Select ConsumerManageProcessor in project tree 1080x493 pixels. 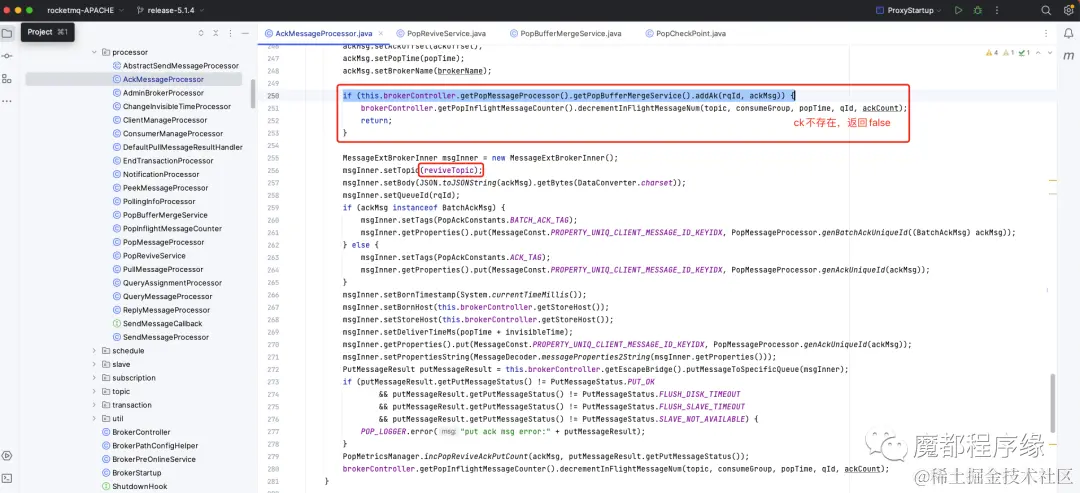coord(173,134)
